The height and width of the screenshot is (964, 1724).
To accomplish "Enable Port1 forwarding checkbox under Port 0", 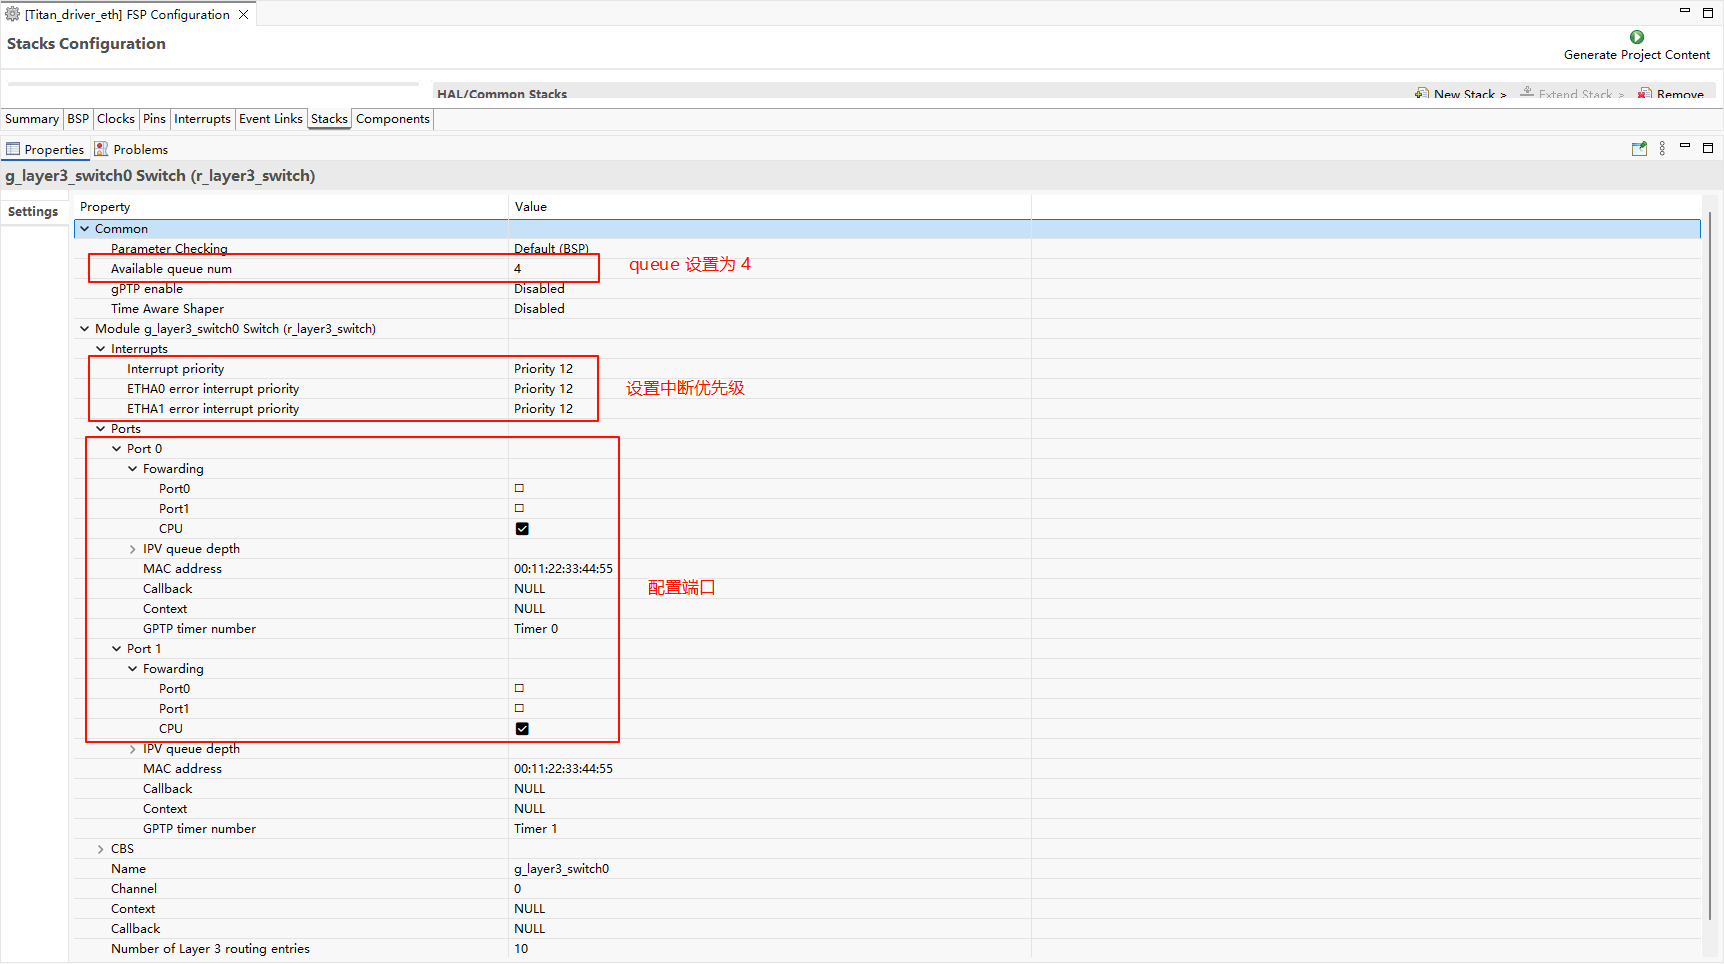I will (x=519, y=509).
